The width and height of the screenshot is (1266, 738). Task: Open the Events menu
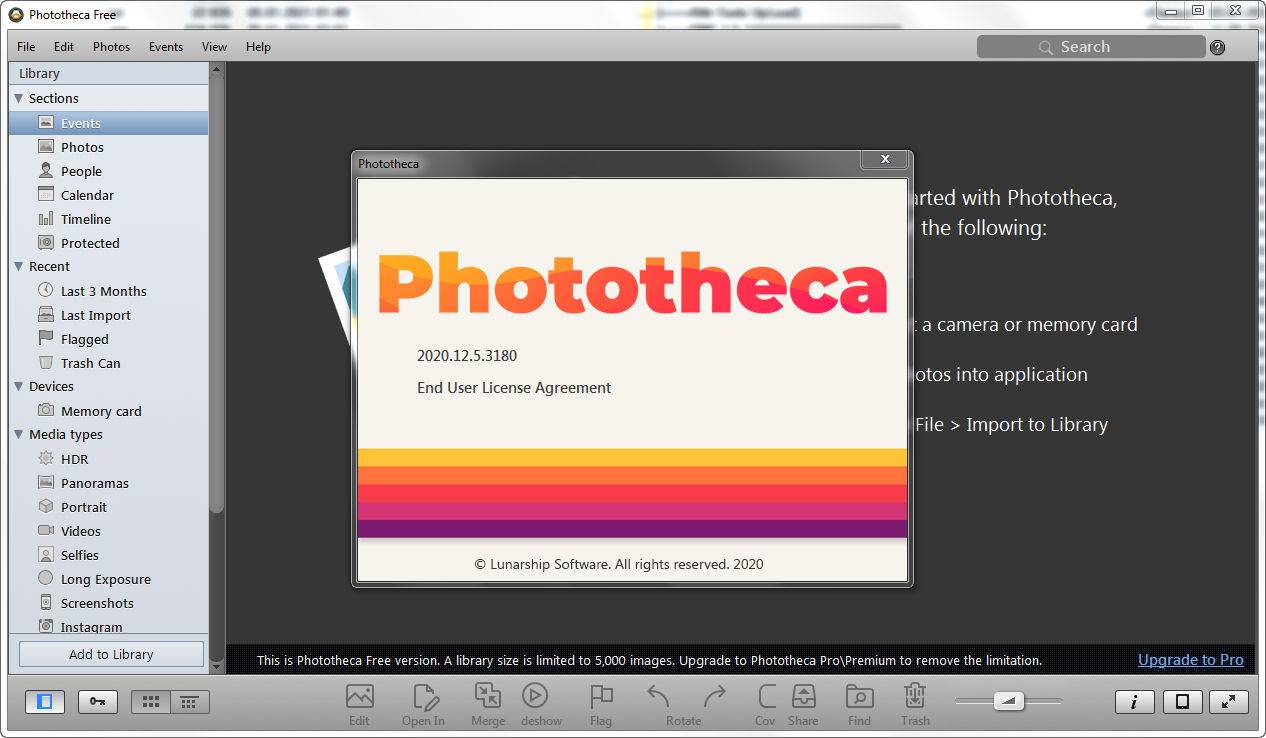tap(166, 47)
